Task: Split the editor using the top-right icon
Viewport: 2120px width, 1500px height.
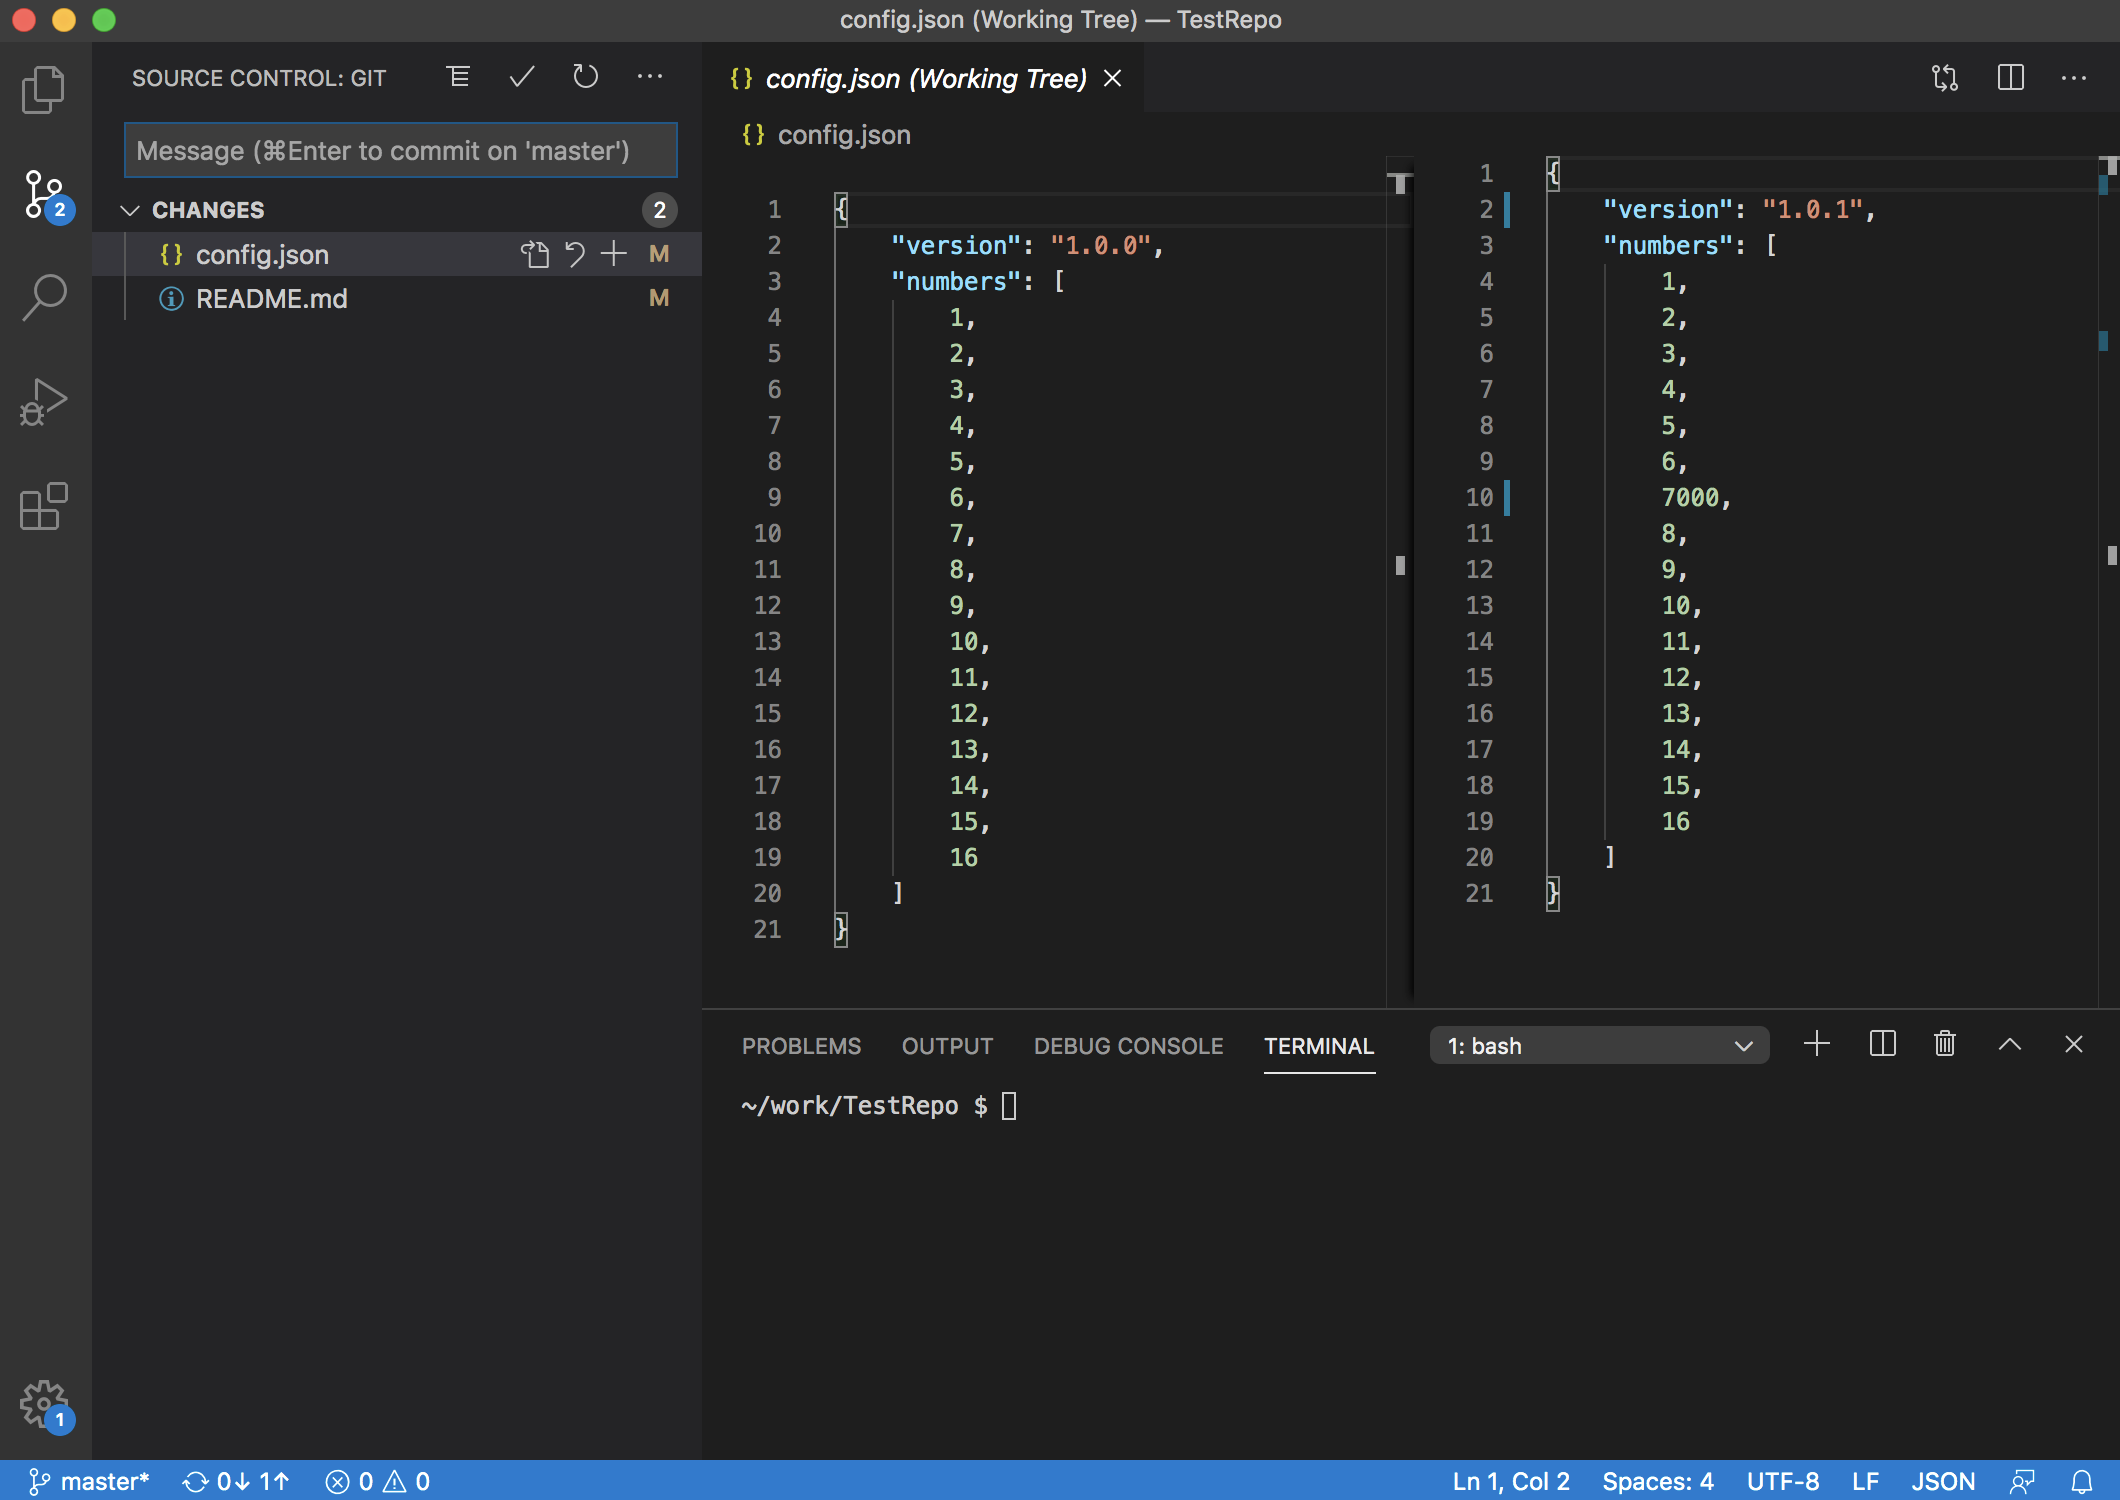Action: 2010,78
